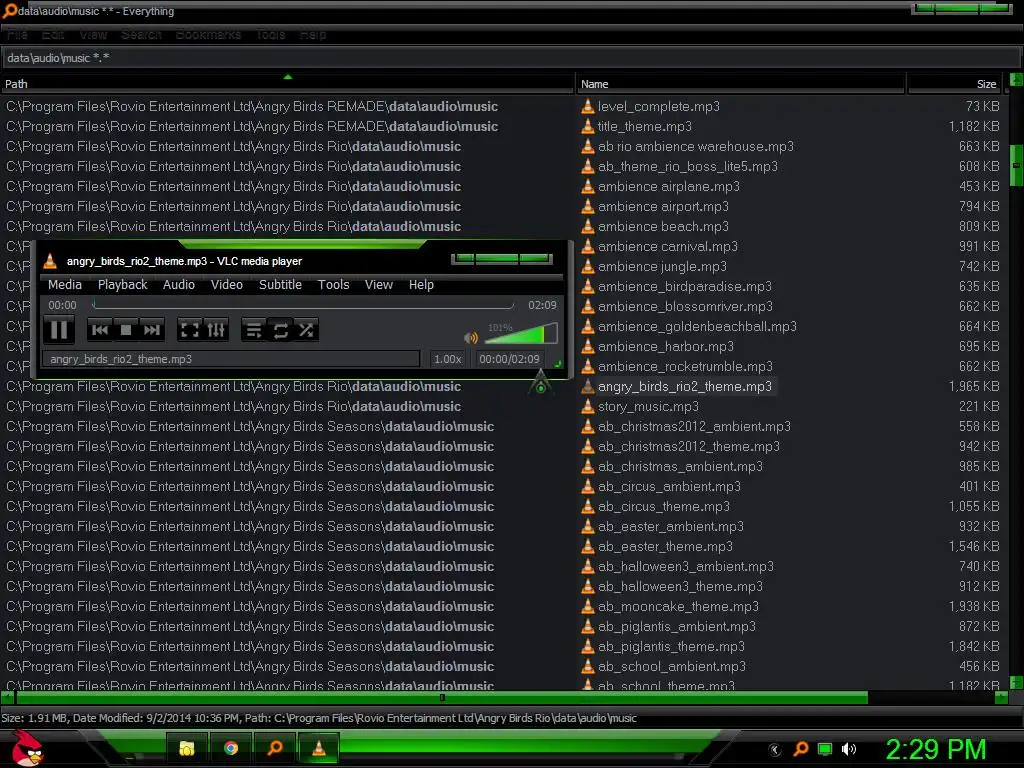Click icon of ab_halloween3_ambient.mp3
The height and width of the screenshot is (768, 1024).
[588, 567]
